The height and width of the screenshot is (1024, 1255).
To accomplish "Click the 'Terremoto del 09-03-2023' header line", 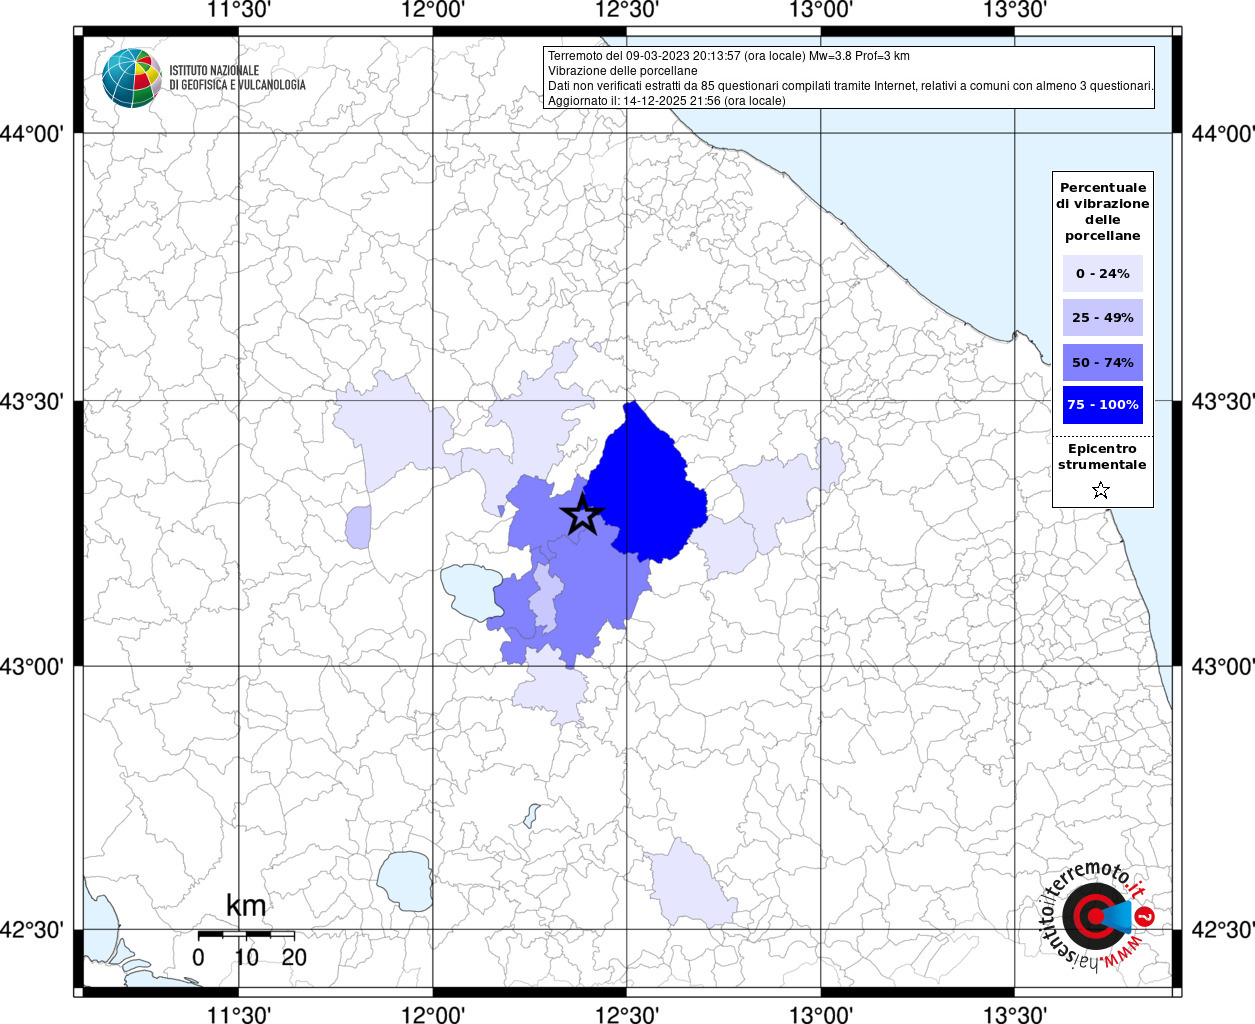I will [x=729, y=56].
